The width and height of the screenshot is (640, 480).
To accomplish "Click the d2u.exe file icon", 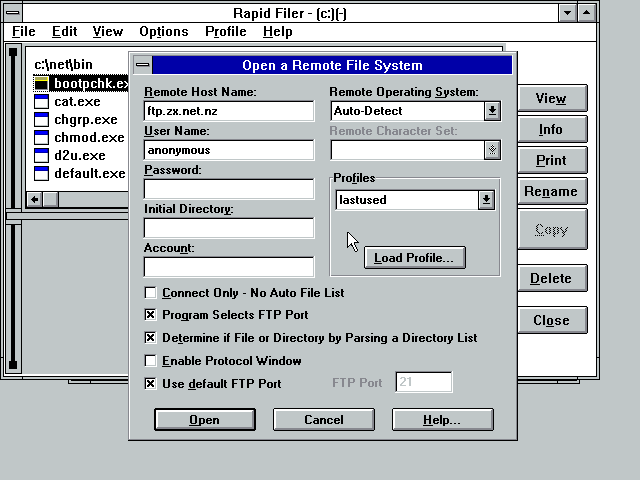I will click(x=41, y=156).
